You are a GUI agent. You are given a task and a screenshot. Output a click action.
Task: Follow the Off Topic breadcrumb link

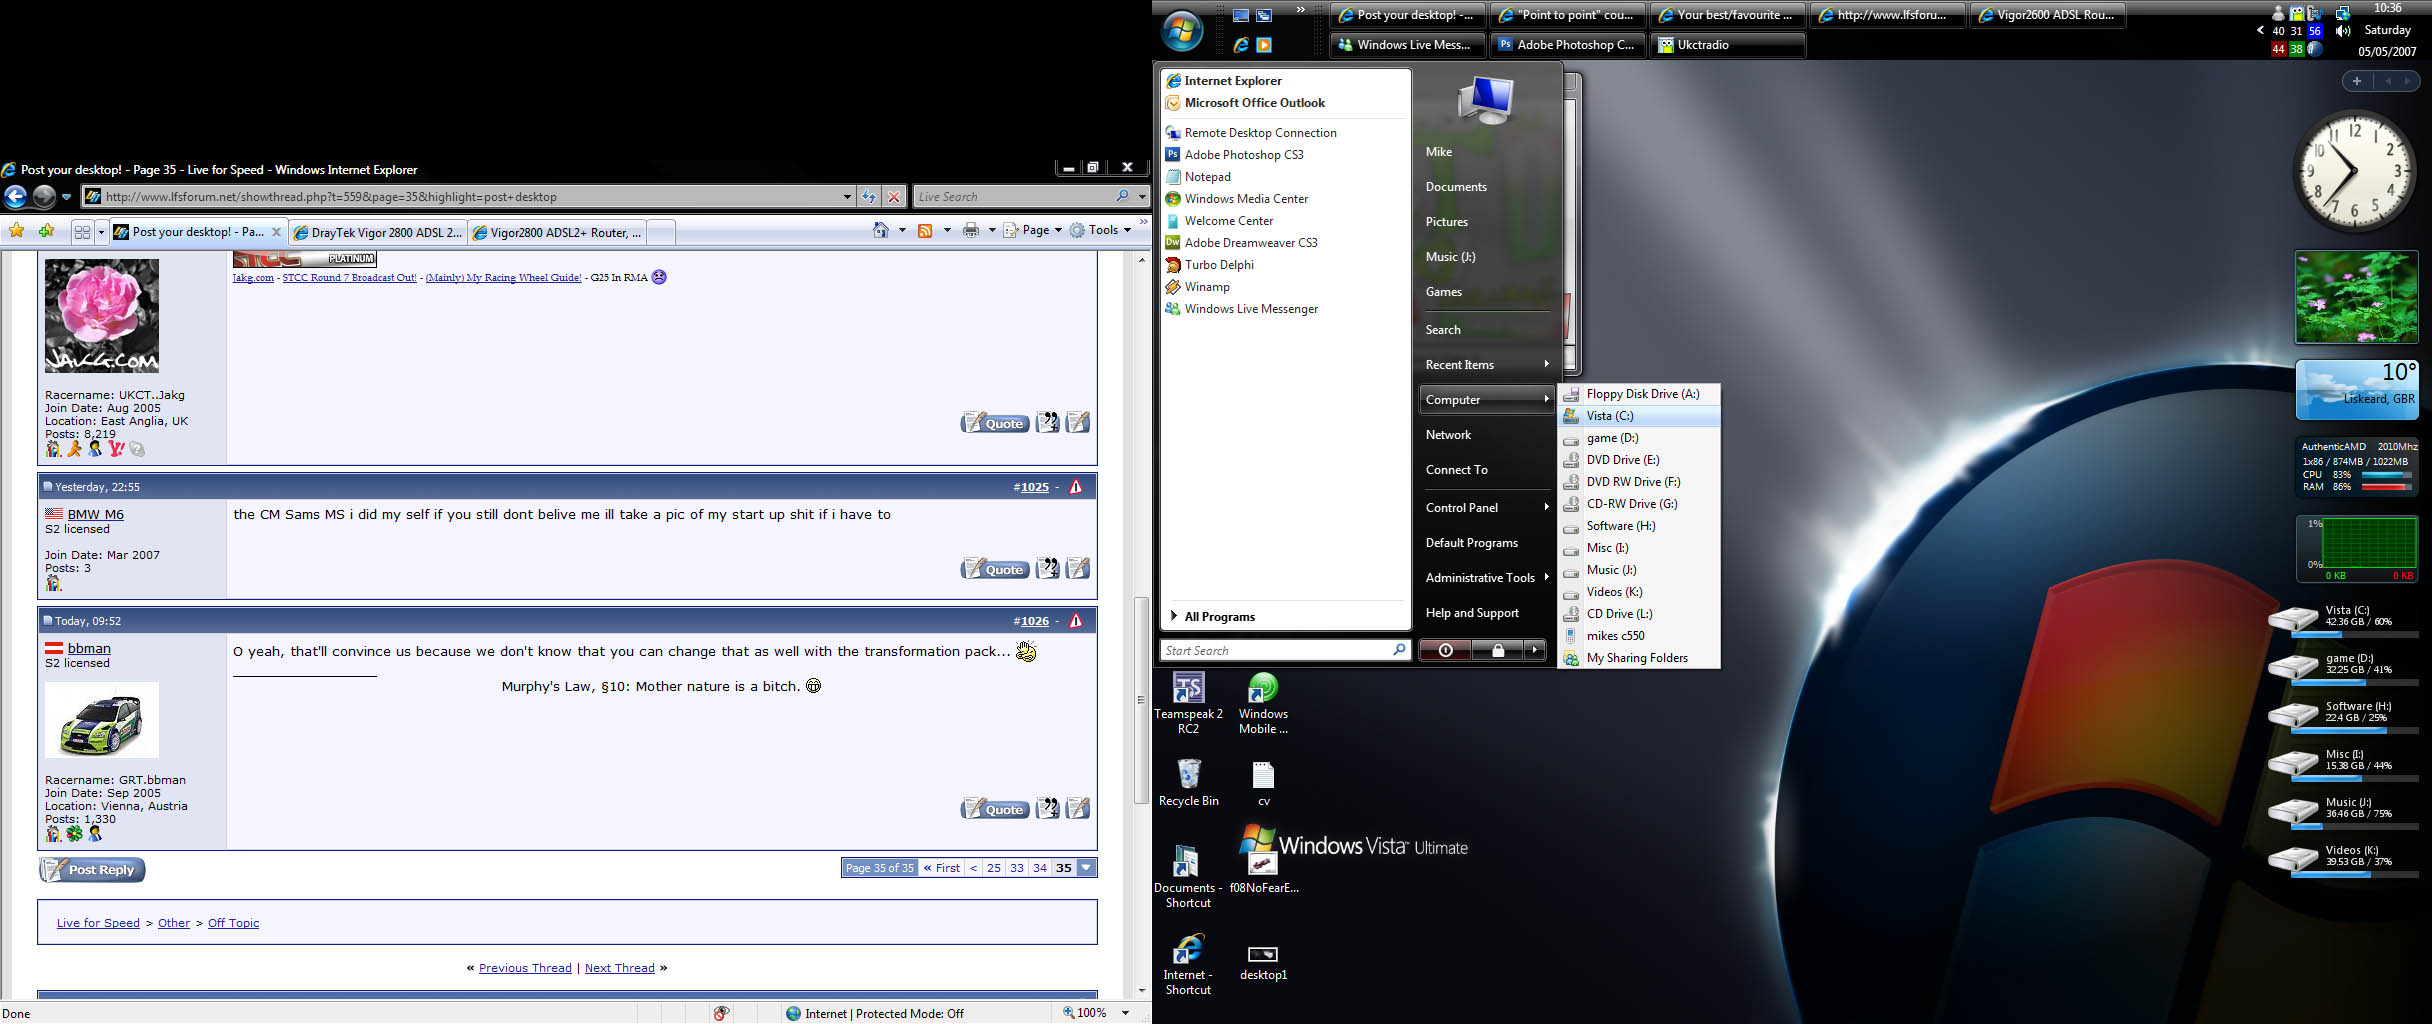(233, 923)
